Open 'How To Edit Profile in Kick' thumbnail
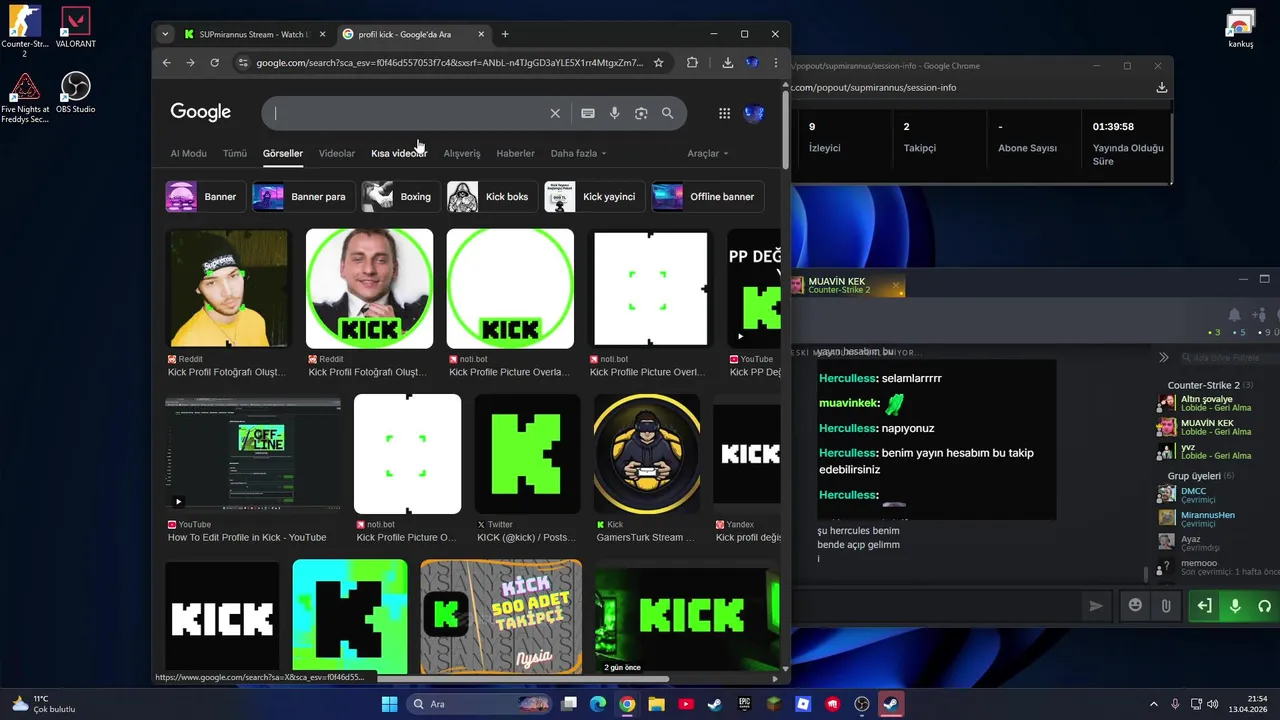 253,454
